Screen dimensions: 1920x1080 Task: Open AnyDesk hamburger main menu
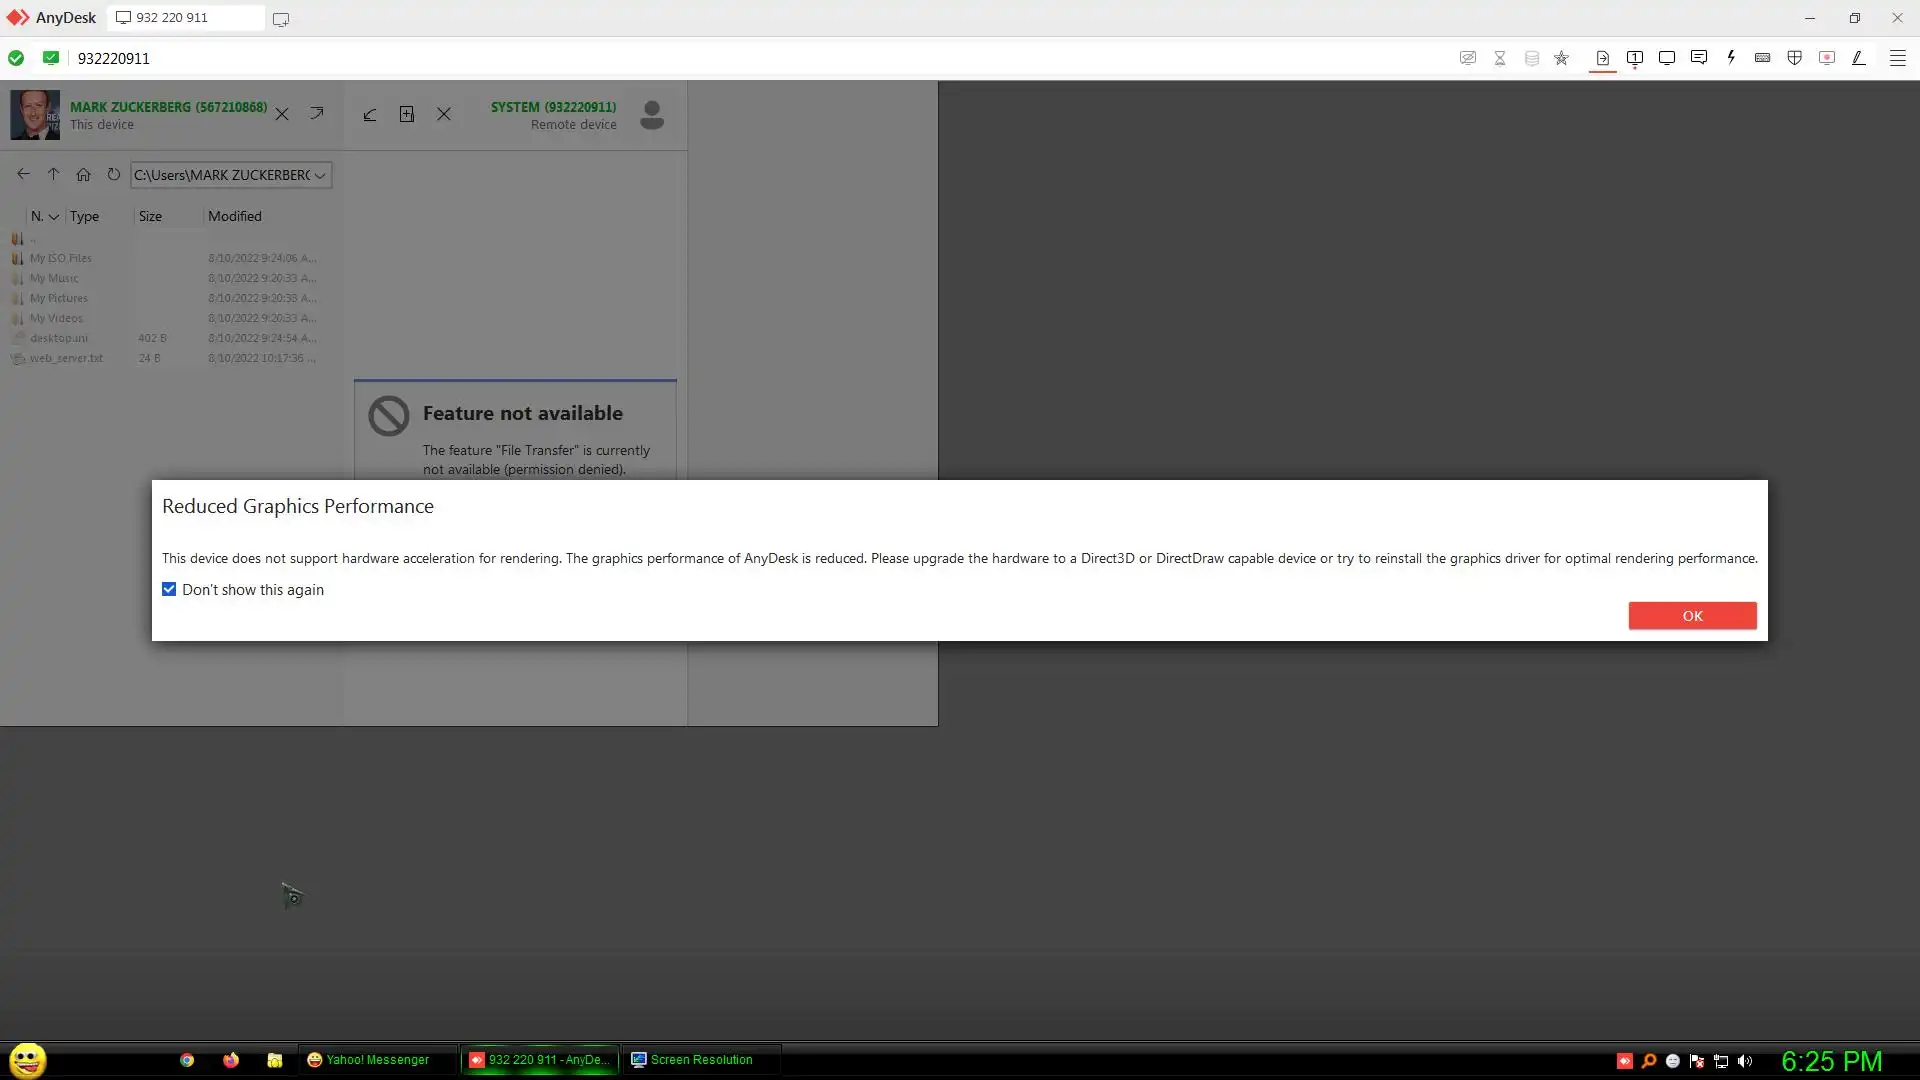pyautogui.click(x=1897, y=58)
